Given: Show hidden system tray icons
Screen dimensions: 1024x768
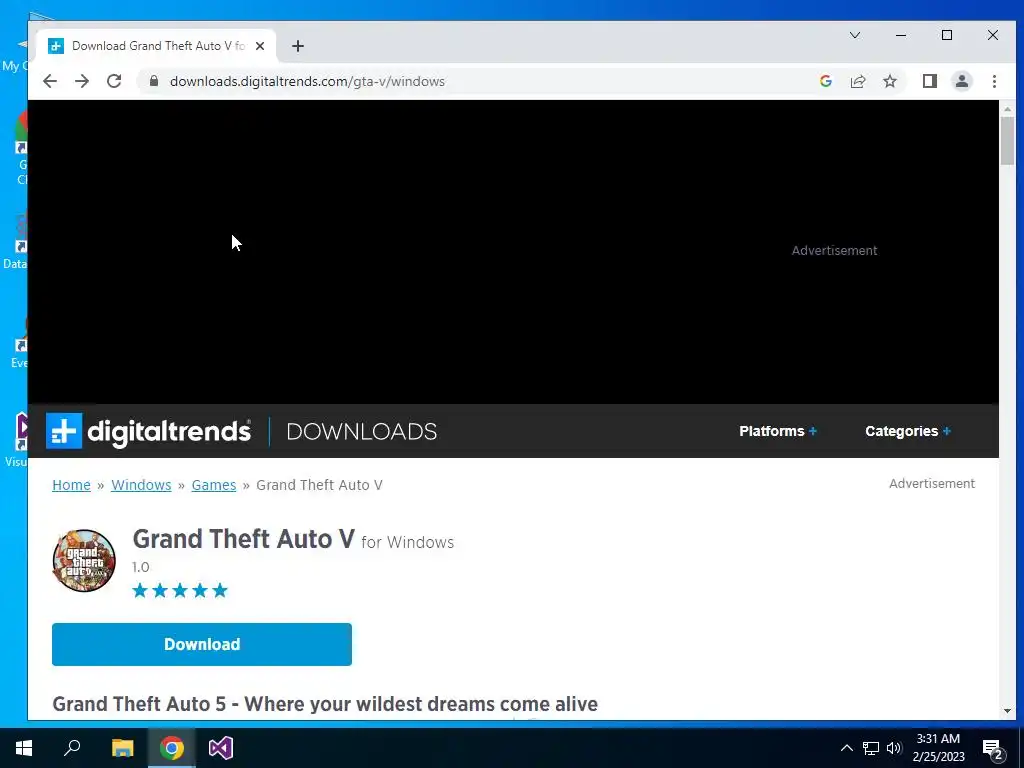Looking at the screenshot, I should pyautogui.click(x=846, y=748).
